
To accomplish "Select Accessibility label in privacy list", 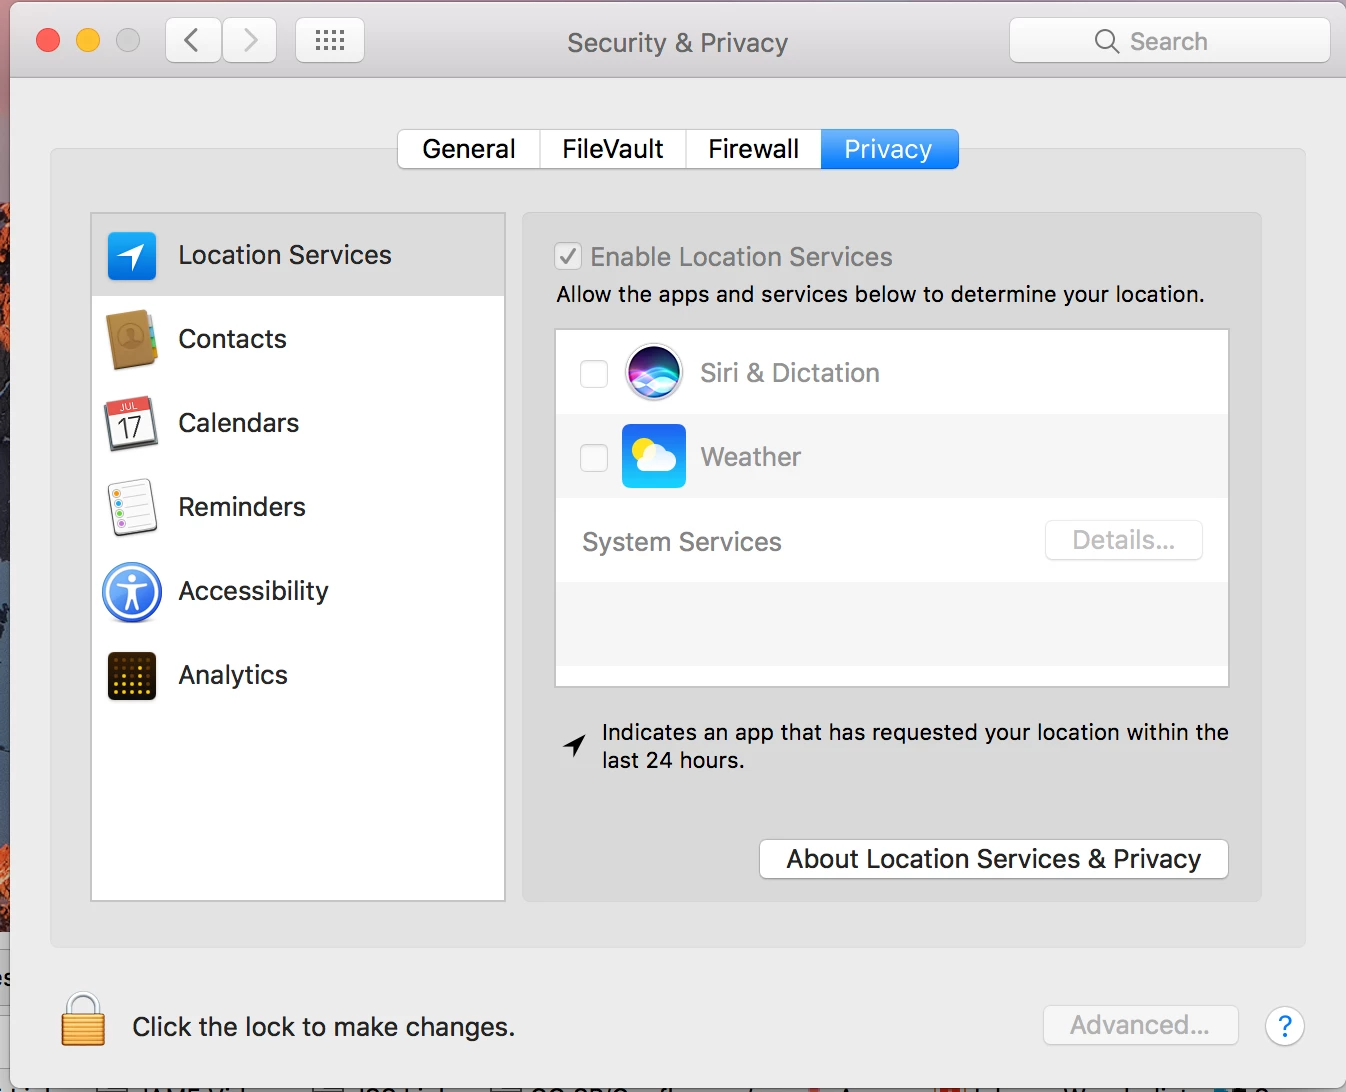I will pos(253,592).
